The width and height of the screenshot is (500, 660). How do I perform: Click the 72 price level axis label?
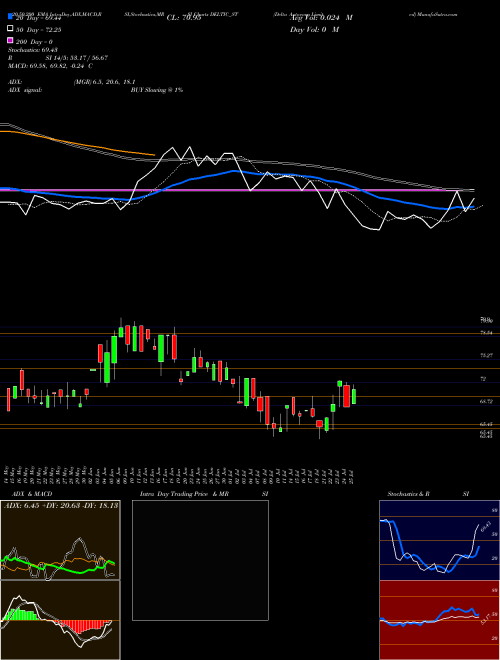coord(483,379)
